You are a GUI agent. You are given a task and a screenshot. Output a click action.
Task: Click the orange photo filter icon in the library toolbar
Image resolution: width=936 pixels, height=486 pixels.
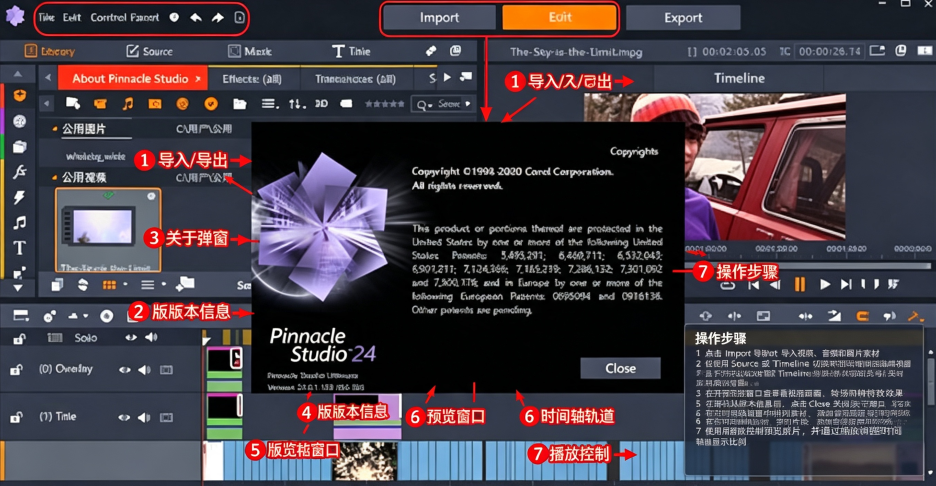155,104
